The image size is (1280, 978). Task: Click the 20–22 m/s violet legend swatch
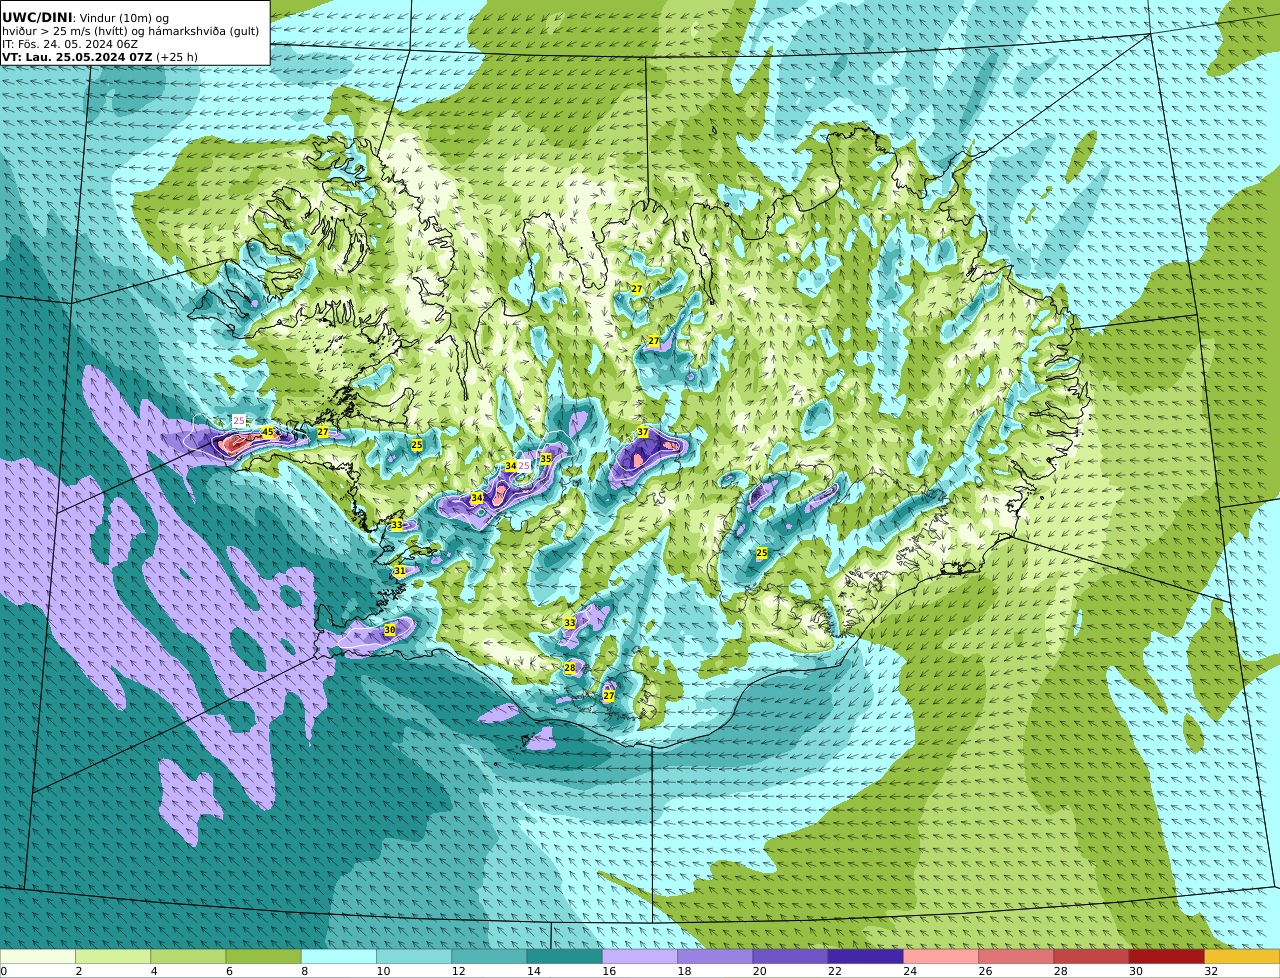tap(790, 957)
